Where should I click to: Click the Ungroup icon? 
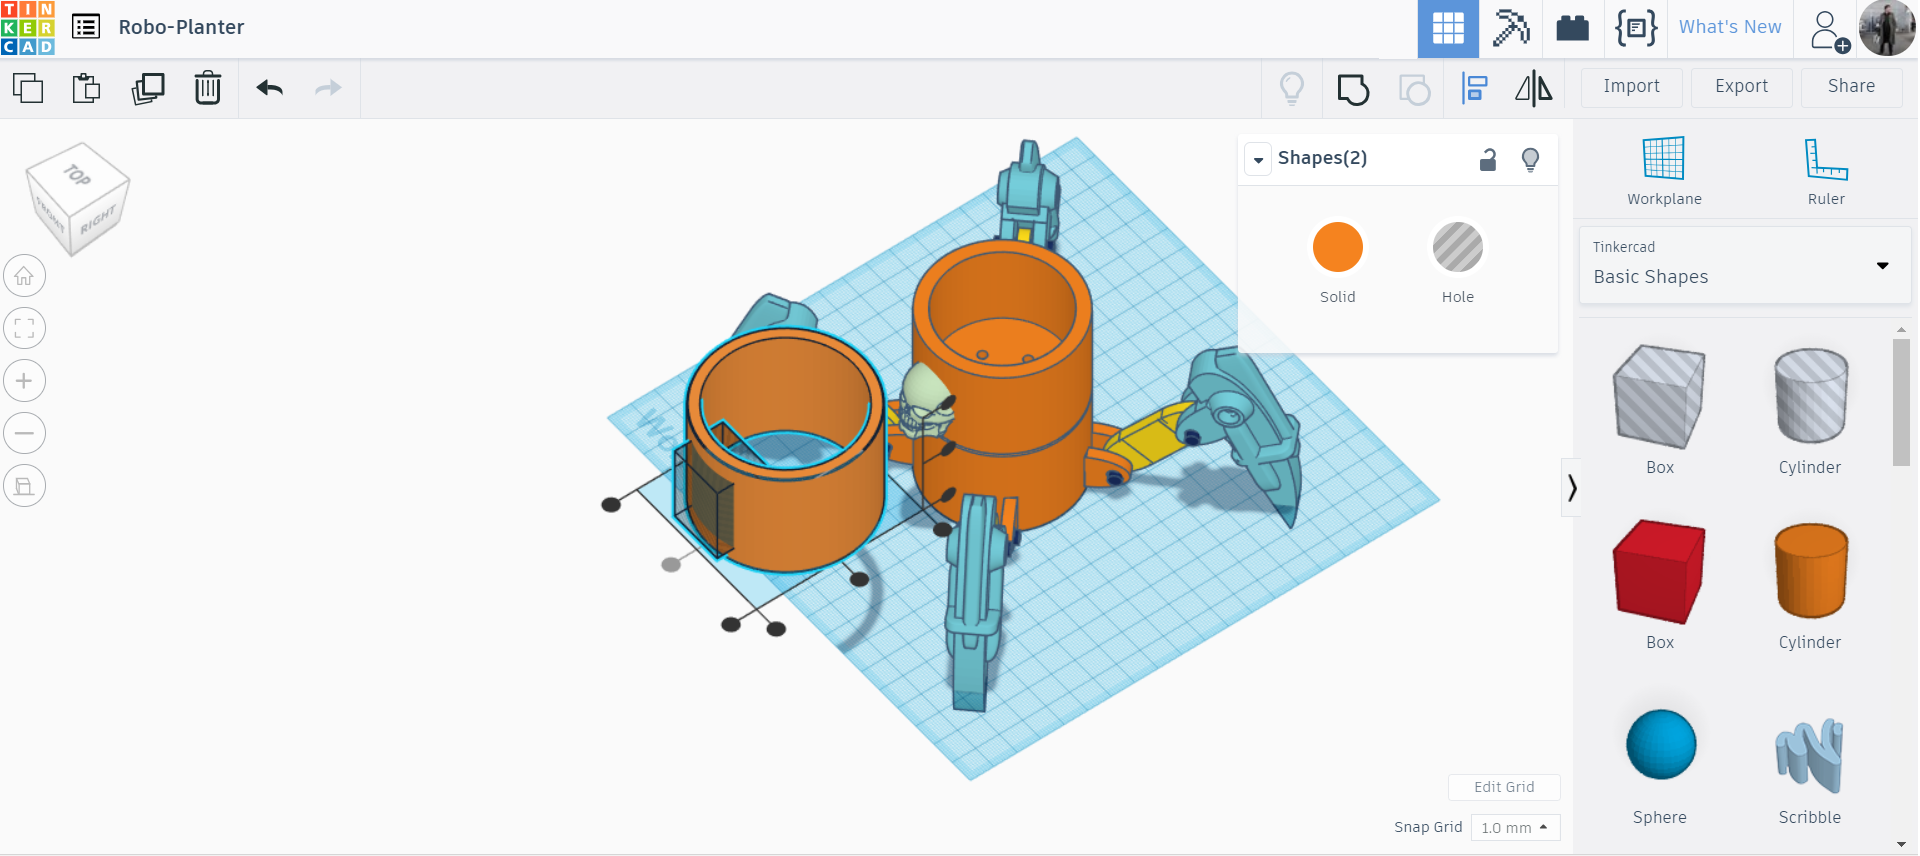pyautogui.click(x=1414, y=89)
